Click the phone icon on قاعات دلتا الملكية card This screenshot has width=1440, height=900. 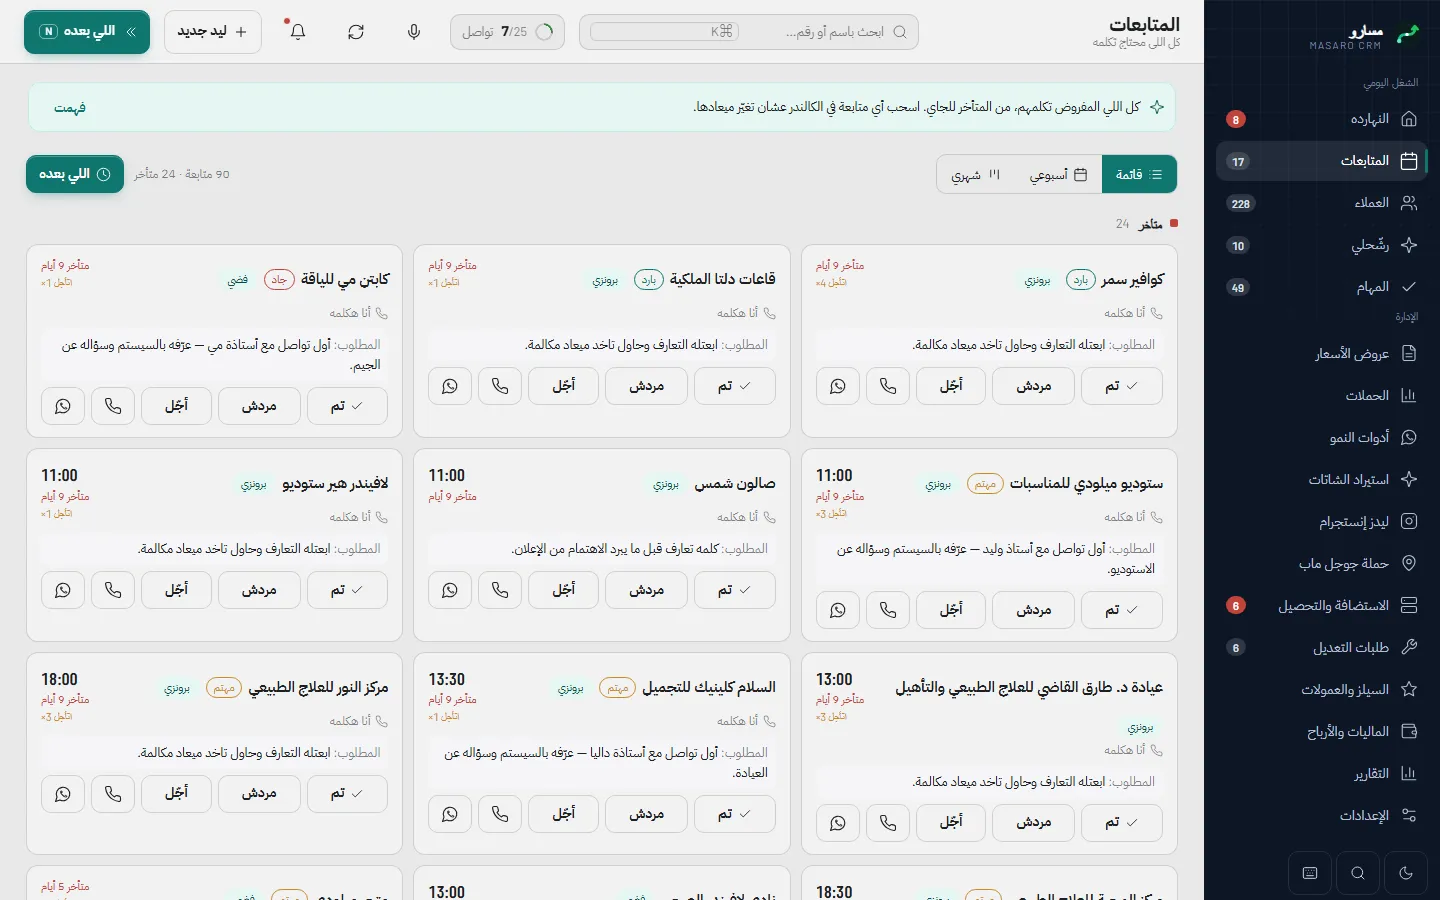pos(500,386)
